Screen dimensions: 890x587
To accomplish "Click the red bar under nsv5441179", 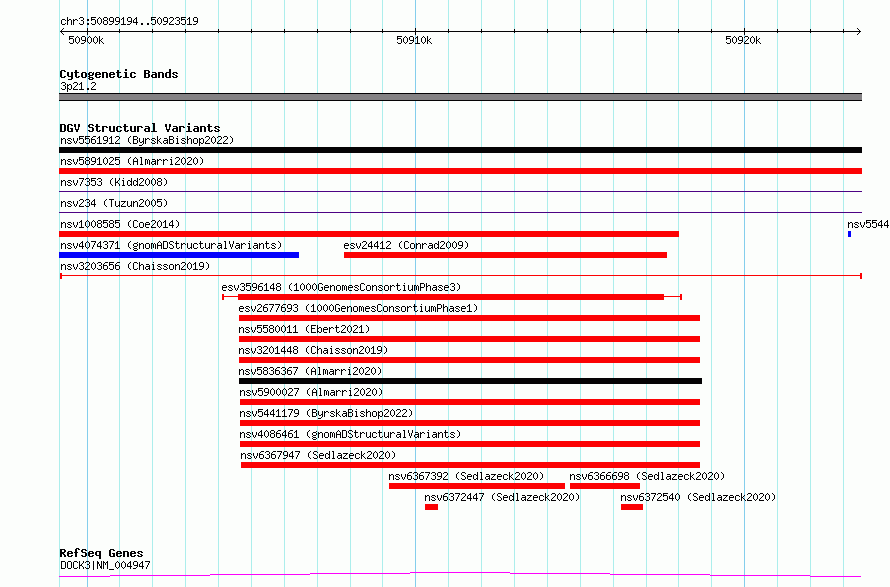I will click(x=470, y=423).
